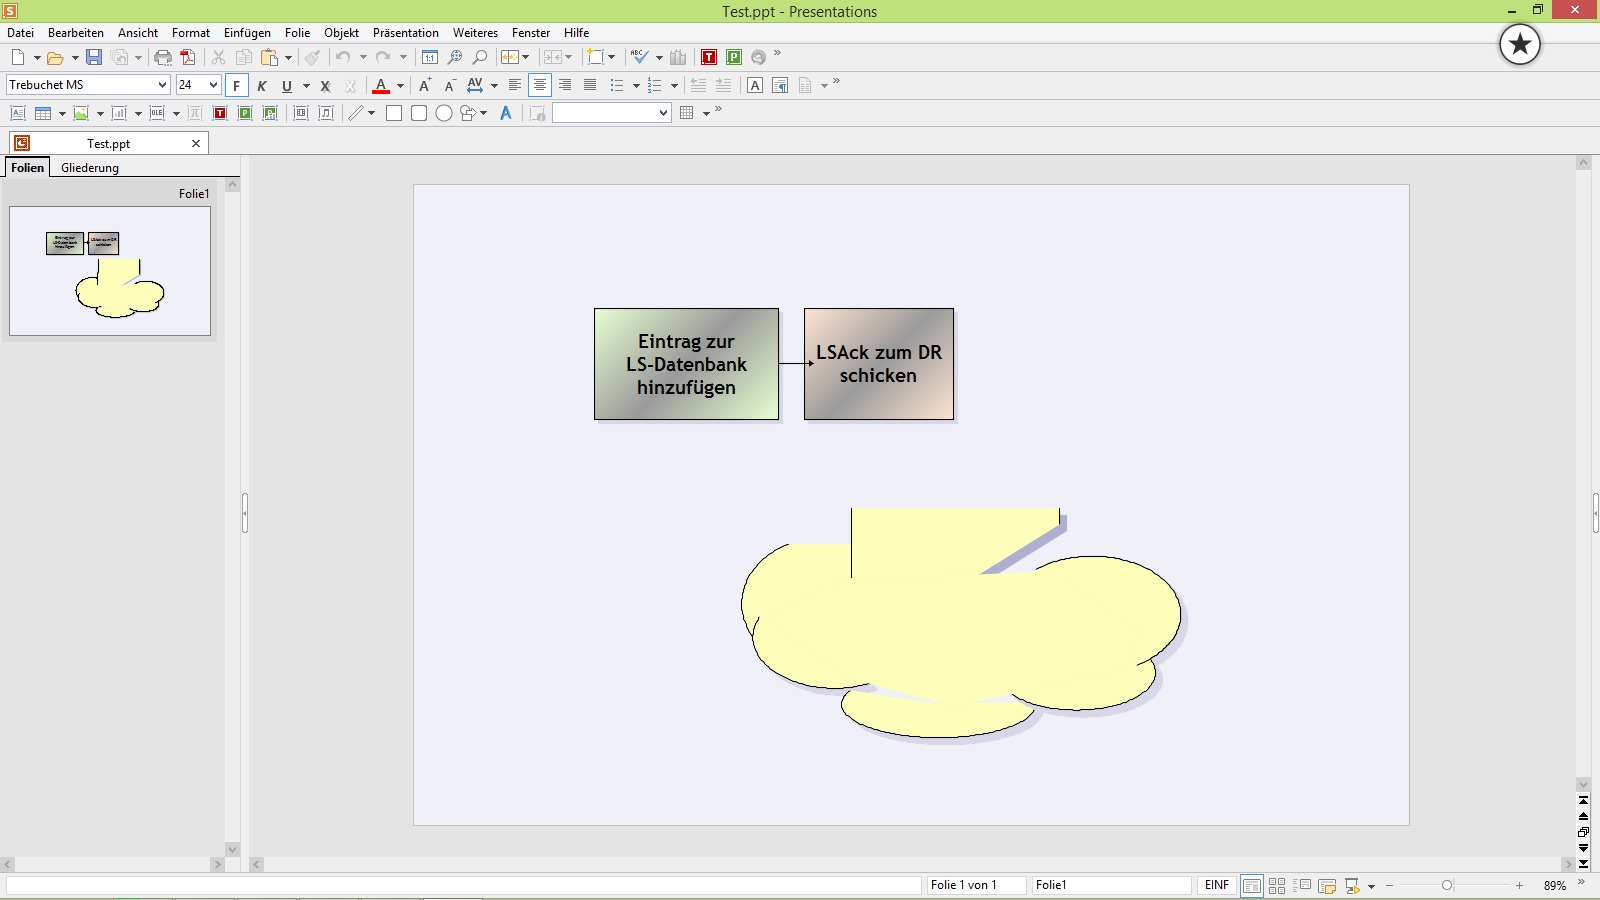Click the Decrease font size icon
Image resolution: width=1600 pixels, height=900 pixels.
pos(450,85)
